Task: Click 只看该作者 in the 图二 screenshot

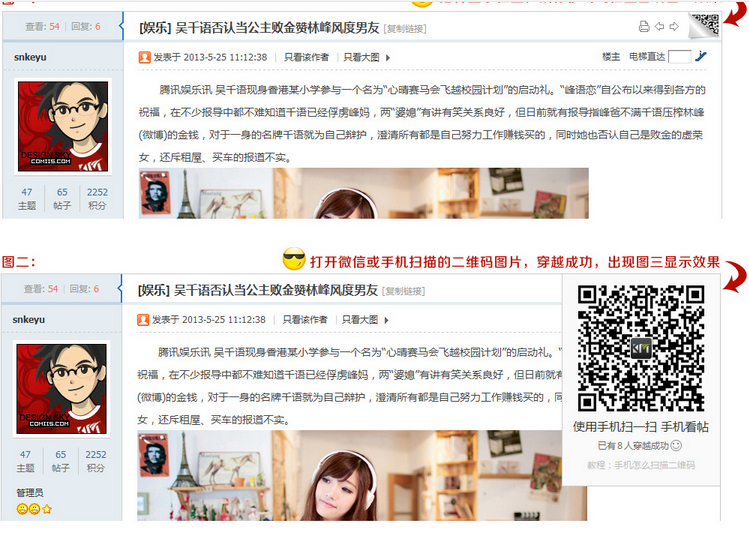Action: (x=305, y=320)
